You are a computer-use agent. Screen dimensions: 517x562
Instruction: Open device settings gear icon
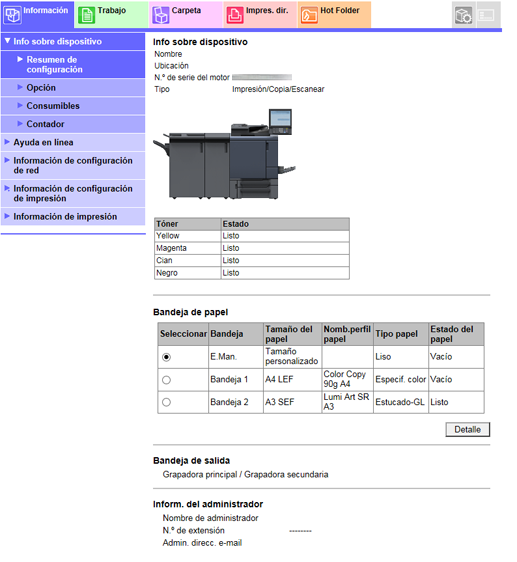(x=464, y=15)
